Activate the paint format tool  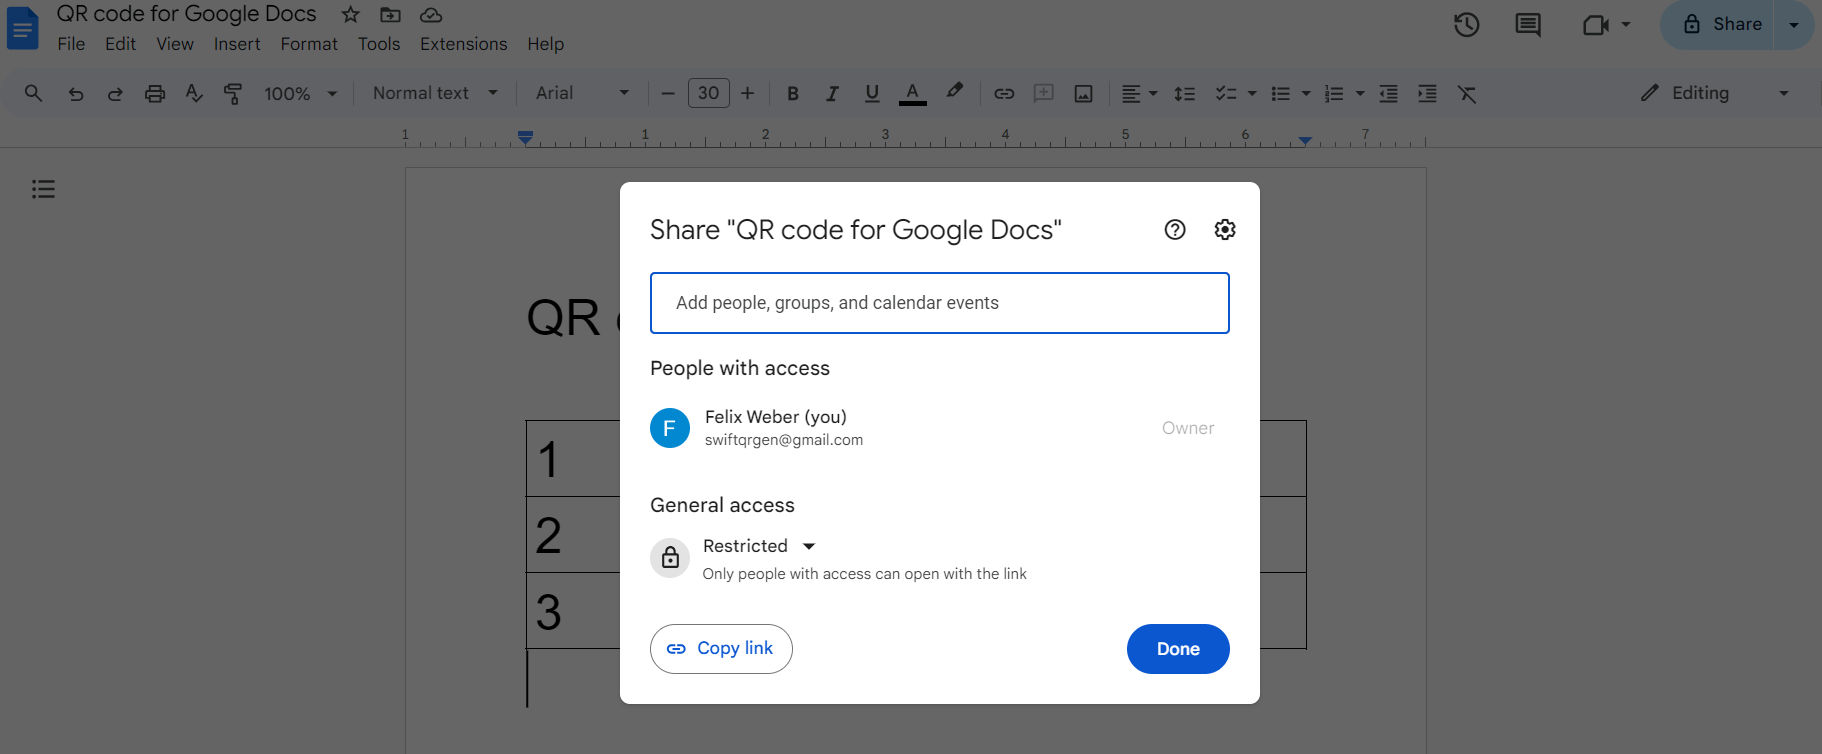click(x=233, y=93)
